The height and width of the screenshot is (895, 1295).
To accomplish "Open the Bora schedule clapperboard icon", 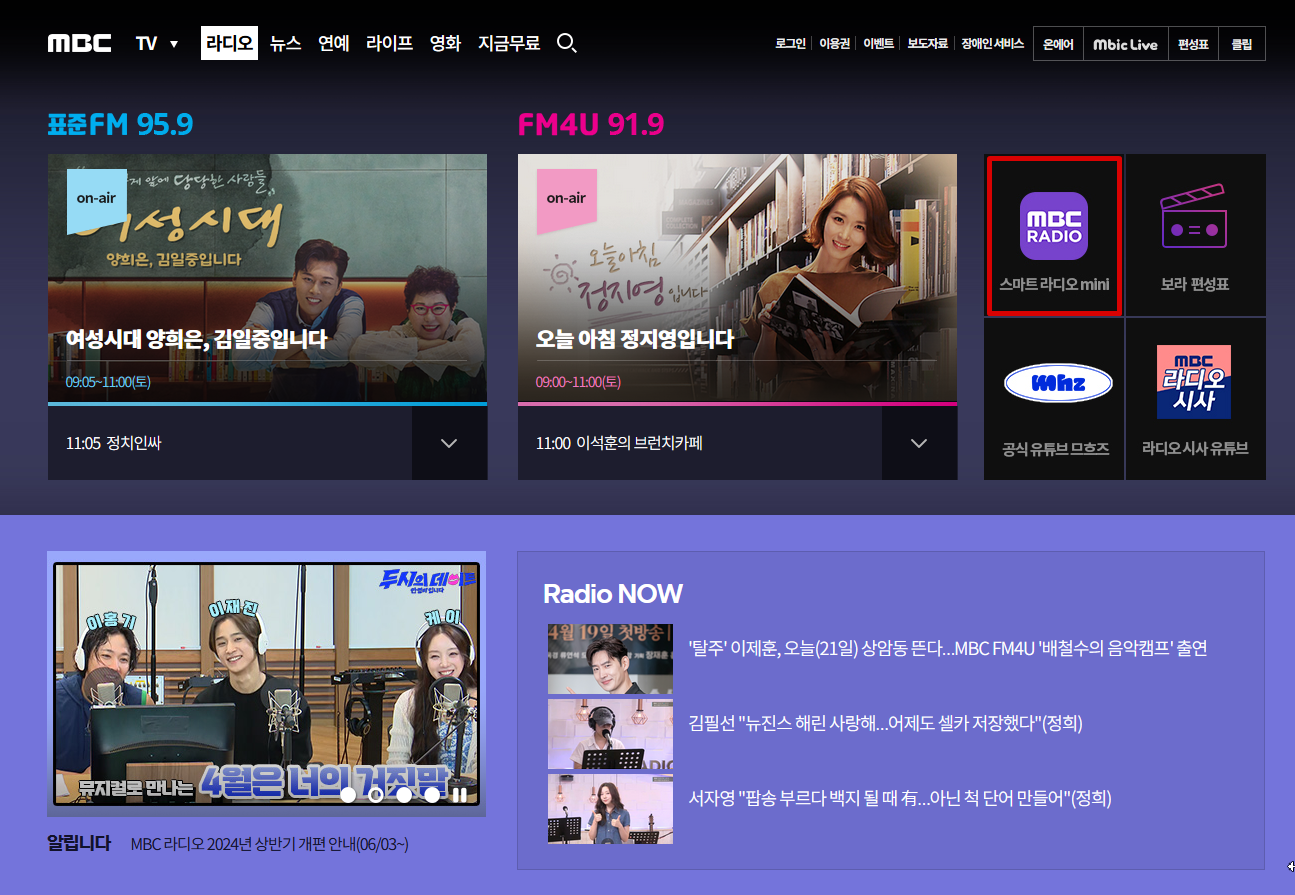I will (1194, 216).
